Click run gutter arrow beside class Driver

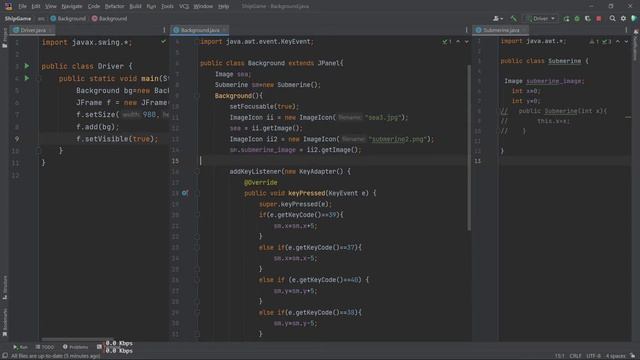coord(27,66)
